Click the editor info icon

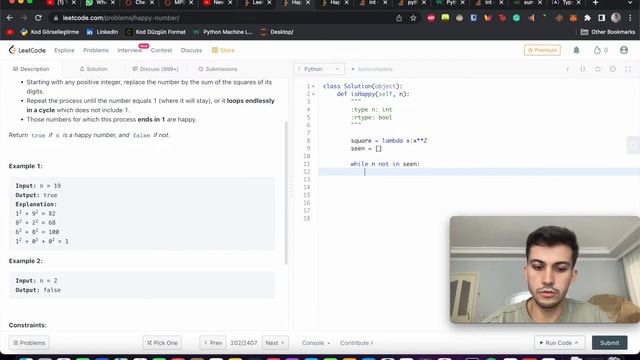click(x=567, y=69)
